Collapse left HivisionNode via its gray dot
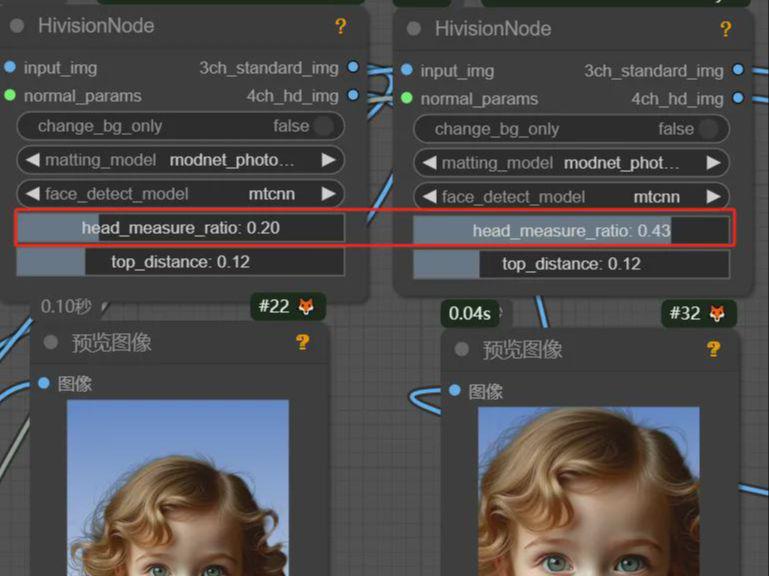Screen dimensions: 769x576 tap(17, 27)
